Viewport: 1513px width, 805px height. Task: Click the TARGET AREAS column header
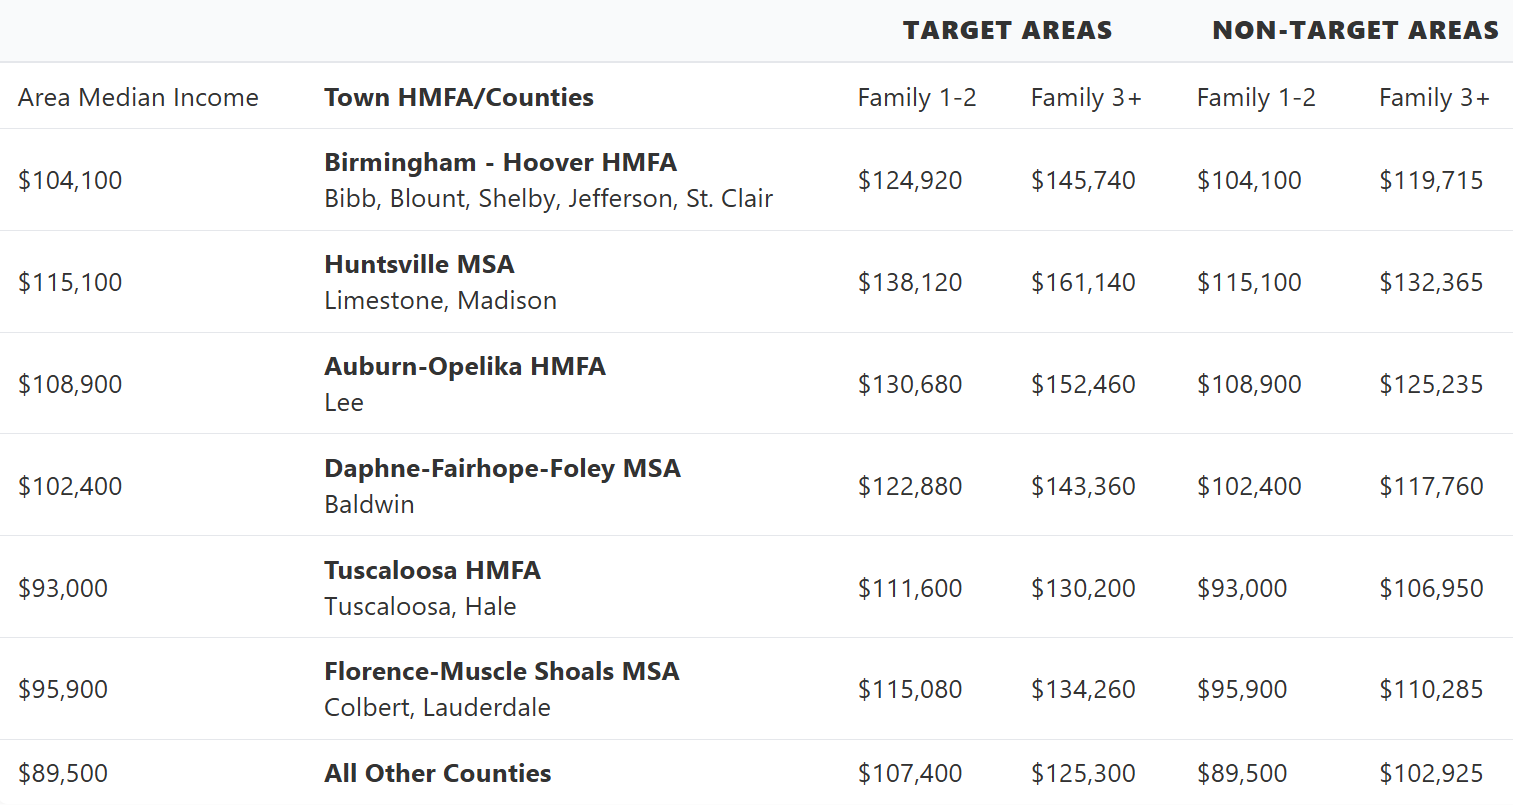1007,30
